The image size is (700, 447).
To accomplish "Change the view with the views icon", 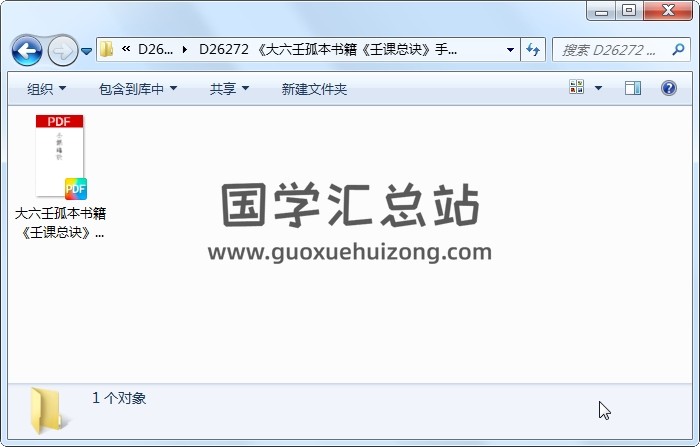I will tap(576, 87).
